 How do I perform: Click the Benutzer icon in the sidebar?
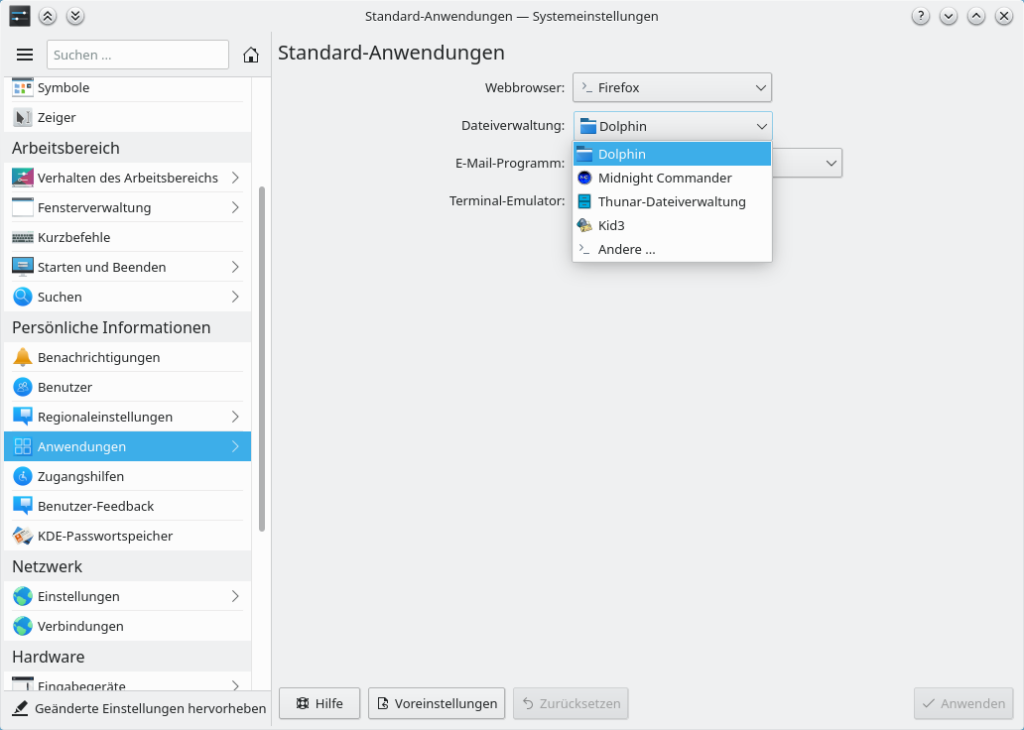click(23, 387)
